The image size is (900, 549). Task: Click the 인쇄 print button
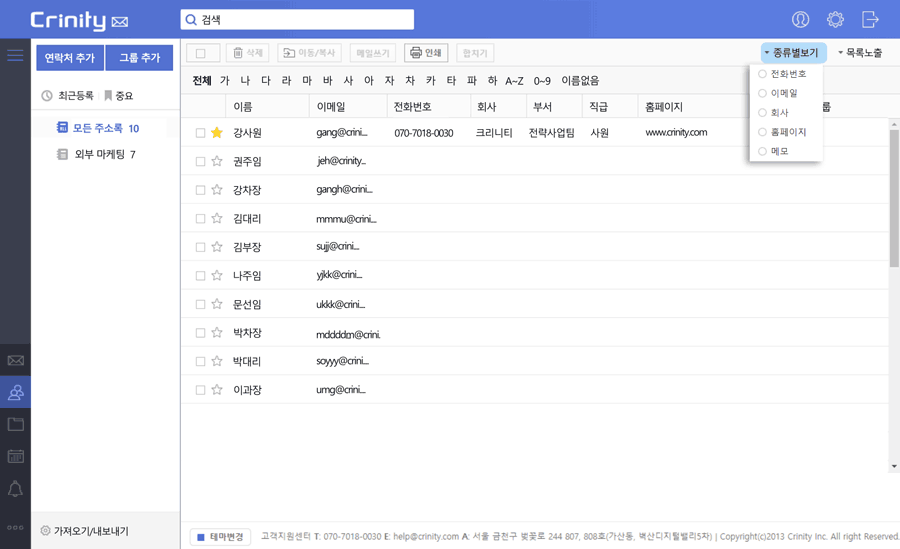[426, 53]
